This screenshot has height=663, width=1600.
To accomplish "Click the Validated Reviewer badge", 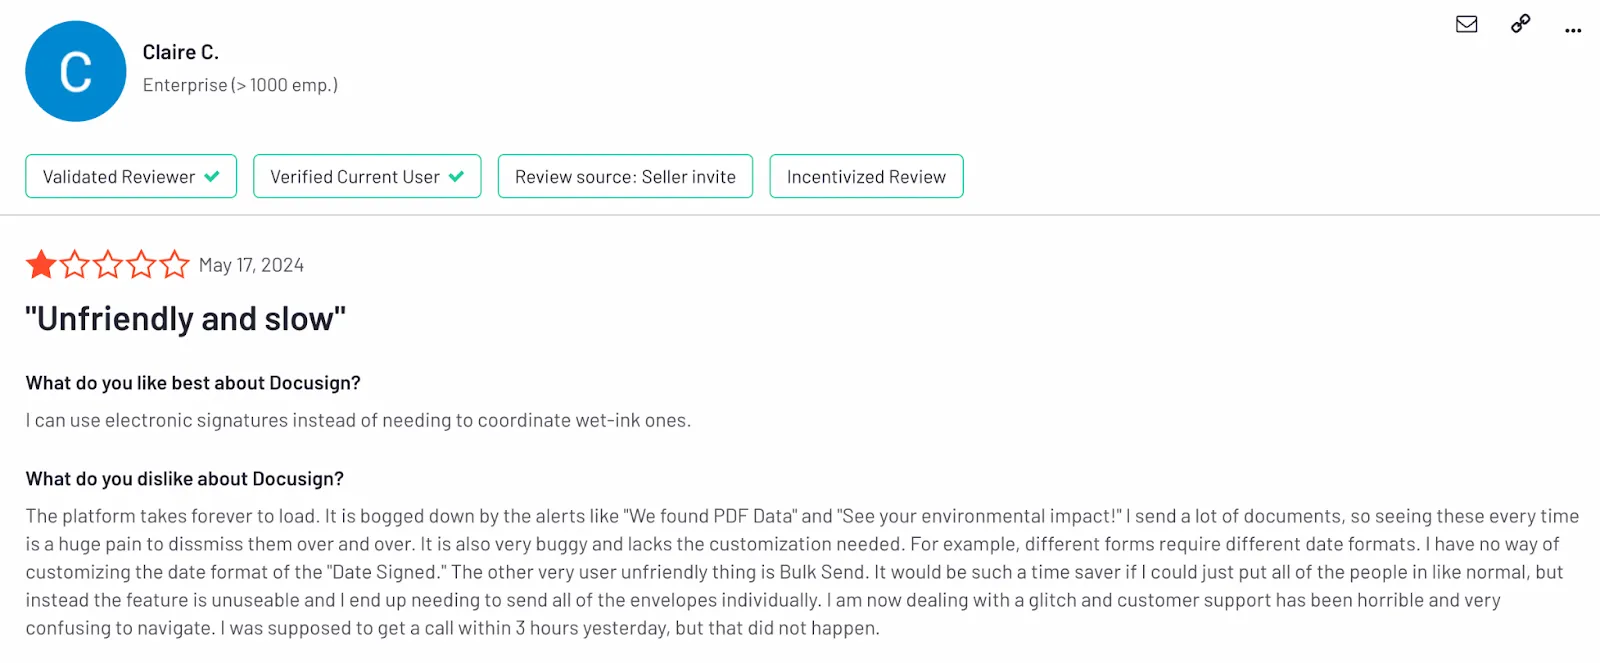I will tap(130, 176).
